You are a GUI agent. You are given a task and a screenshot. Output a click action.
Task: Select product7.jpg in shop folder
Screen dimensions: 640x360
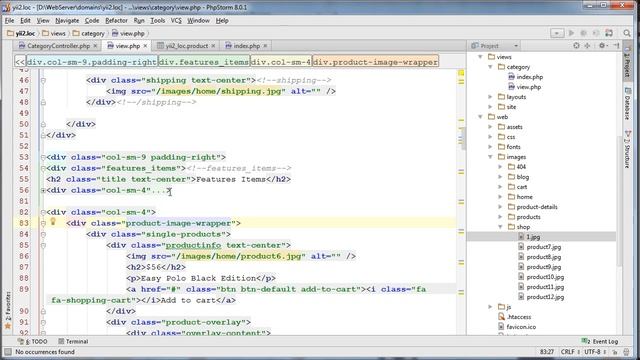tap(539, 247)
